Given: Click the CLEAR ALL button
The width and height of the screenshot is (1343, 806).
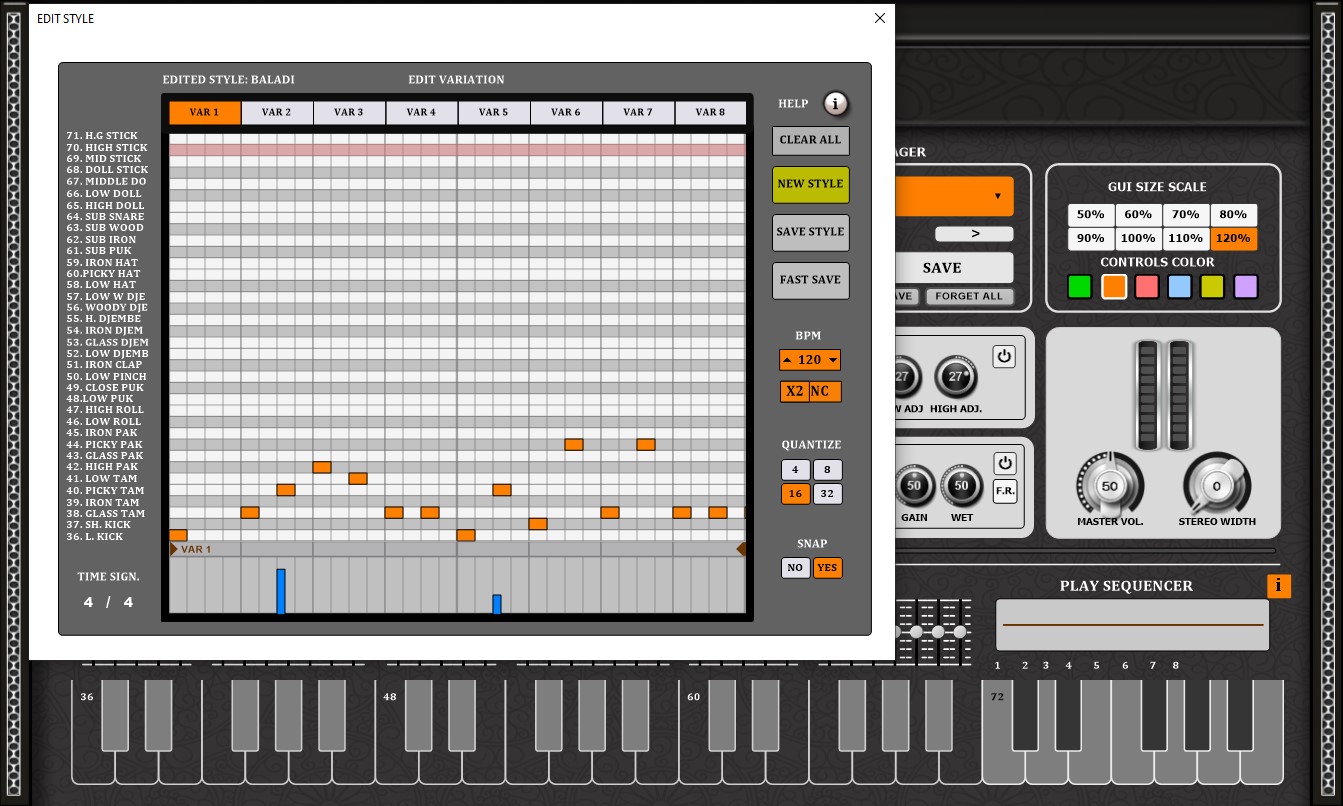Looking at the screenshot, I should [x=810, y=140].
